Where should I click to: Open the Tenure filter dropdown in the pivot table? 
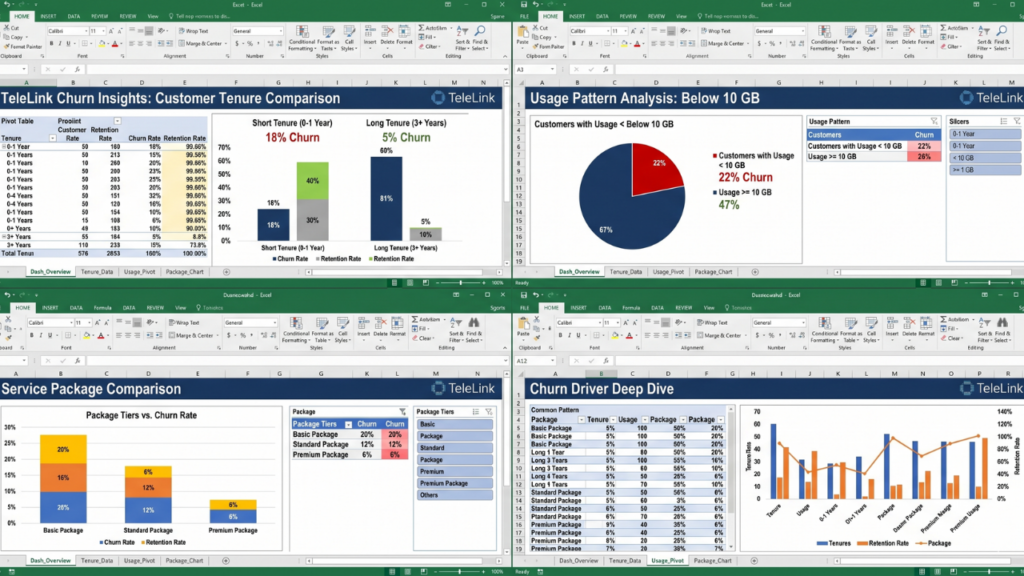pyautogui.click(x=52, y=138)
